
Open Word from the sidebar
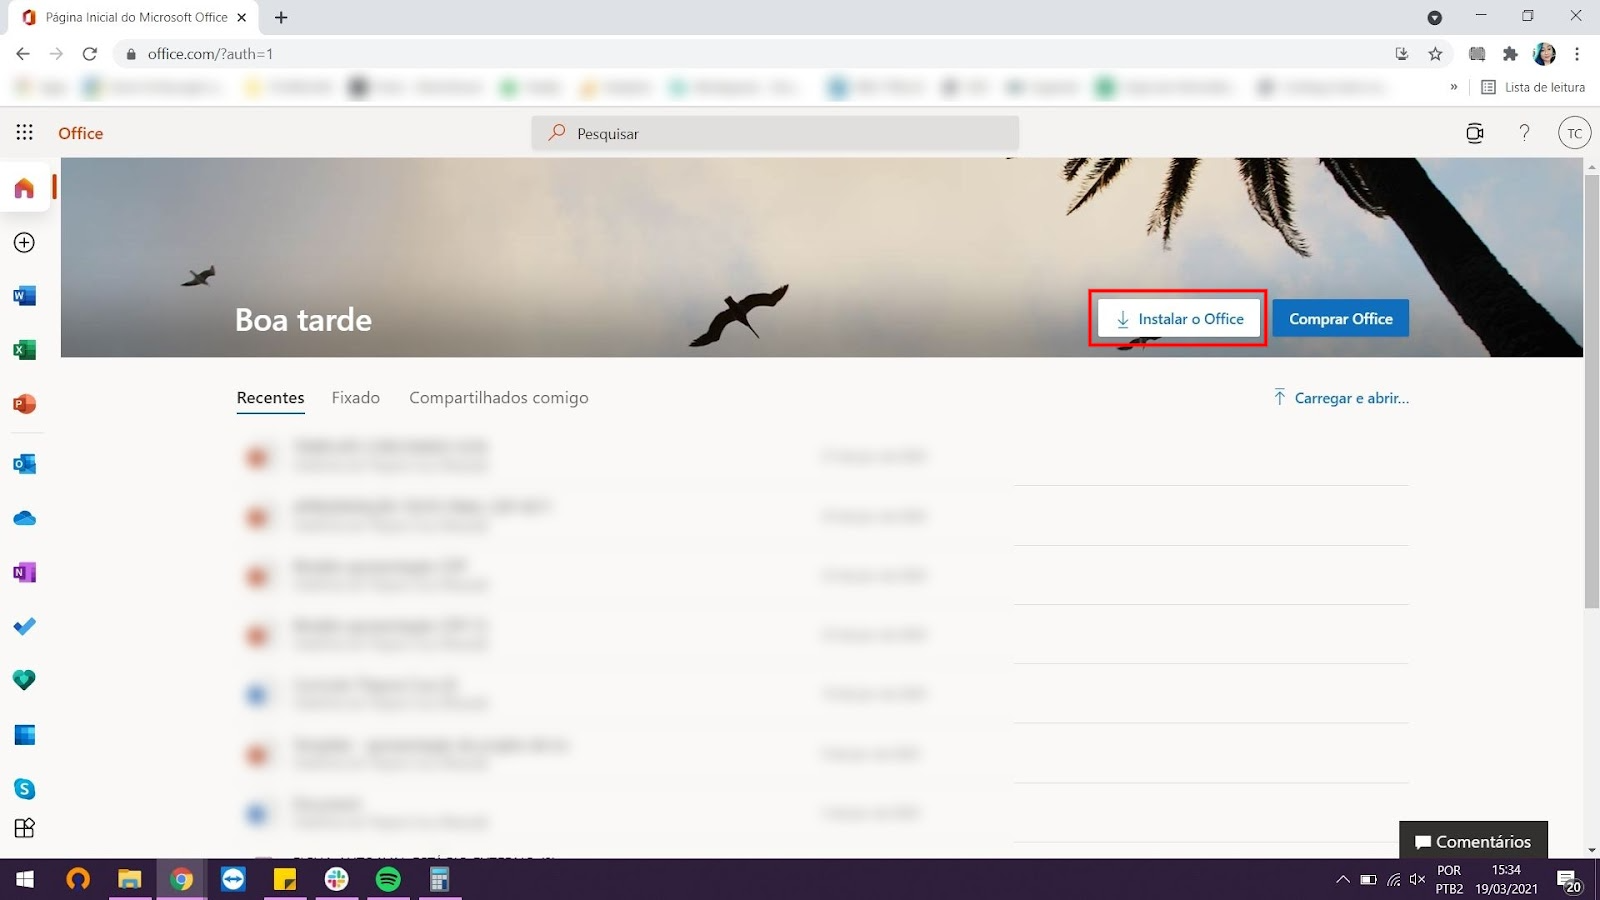point(25,296)
